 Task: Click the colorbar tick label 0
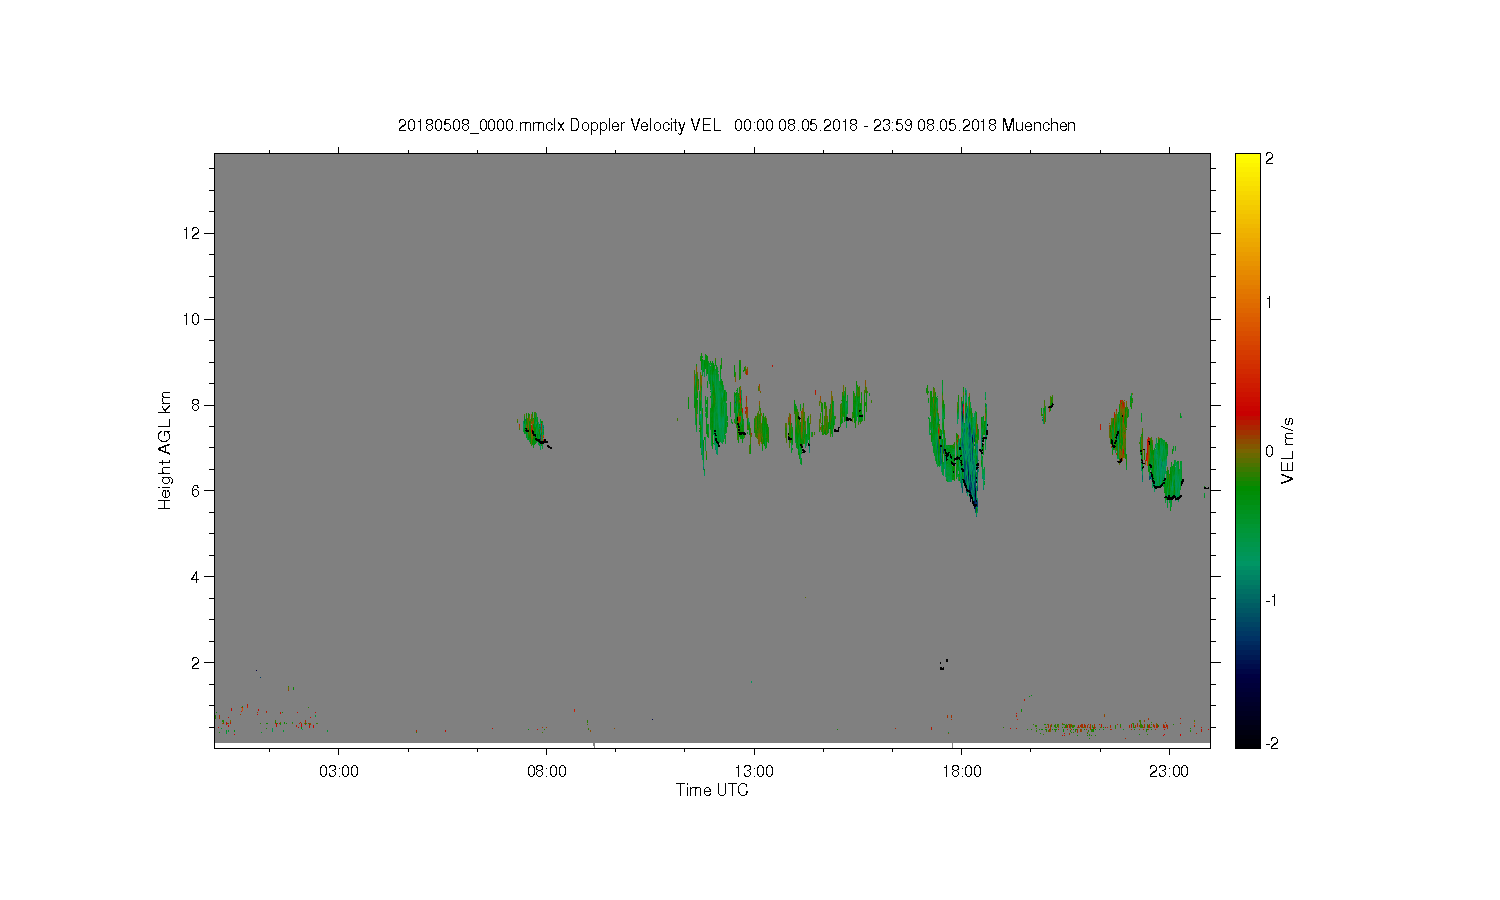(1269, 451)
